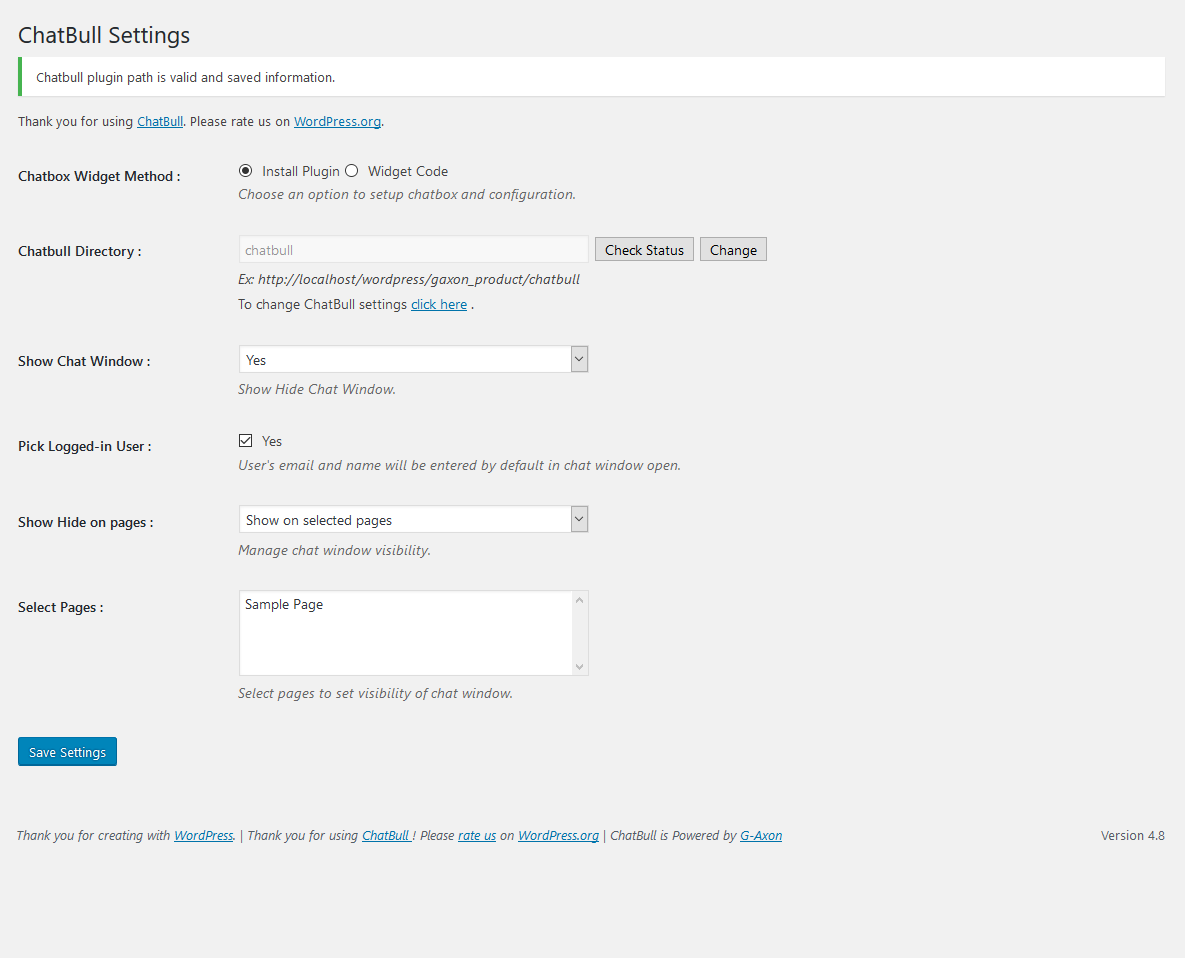Click "User's email and name" description text
The height and width of the screenshot is (958, 1185).
point(459,465)
